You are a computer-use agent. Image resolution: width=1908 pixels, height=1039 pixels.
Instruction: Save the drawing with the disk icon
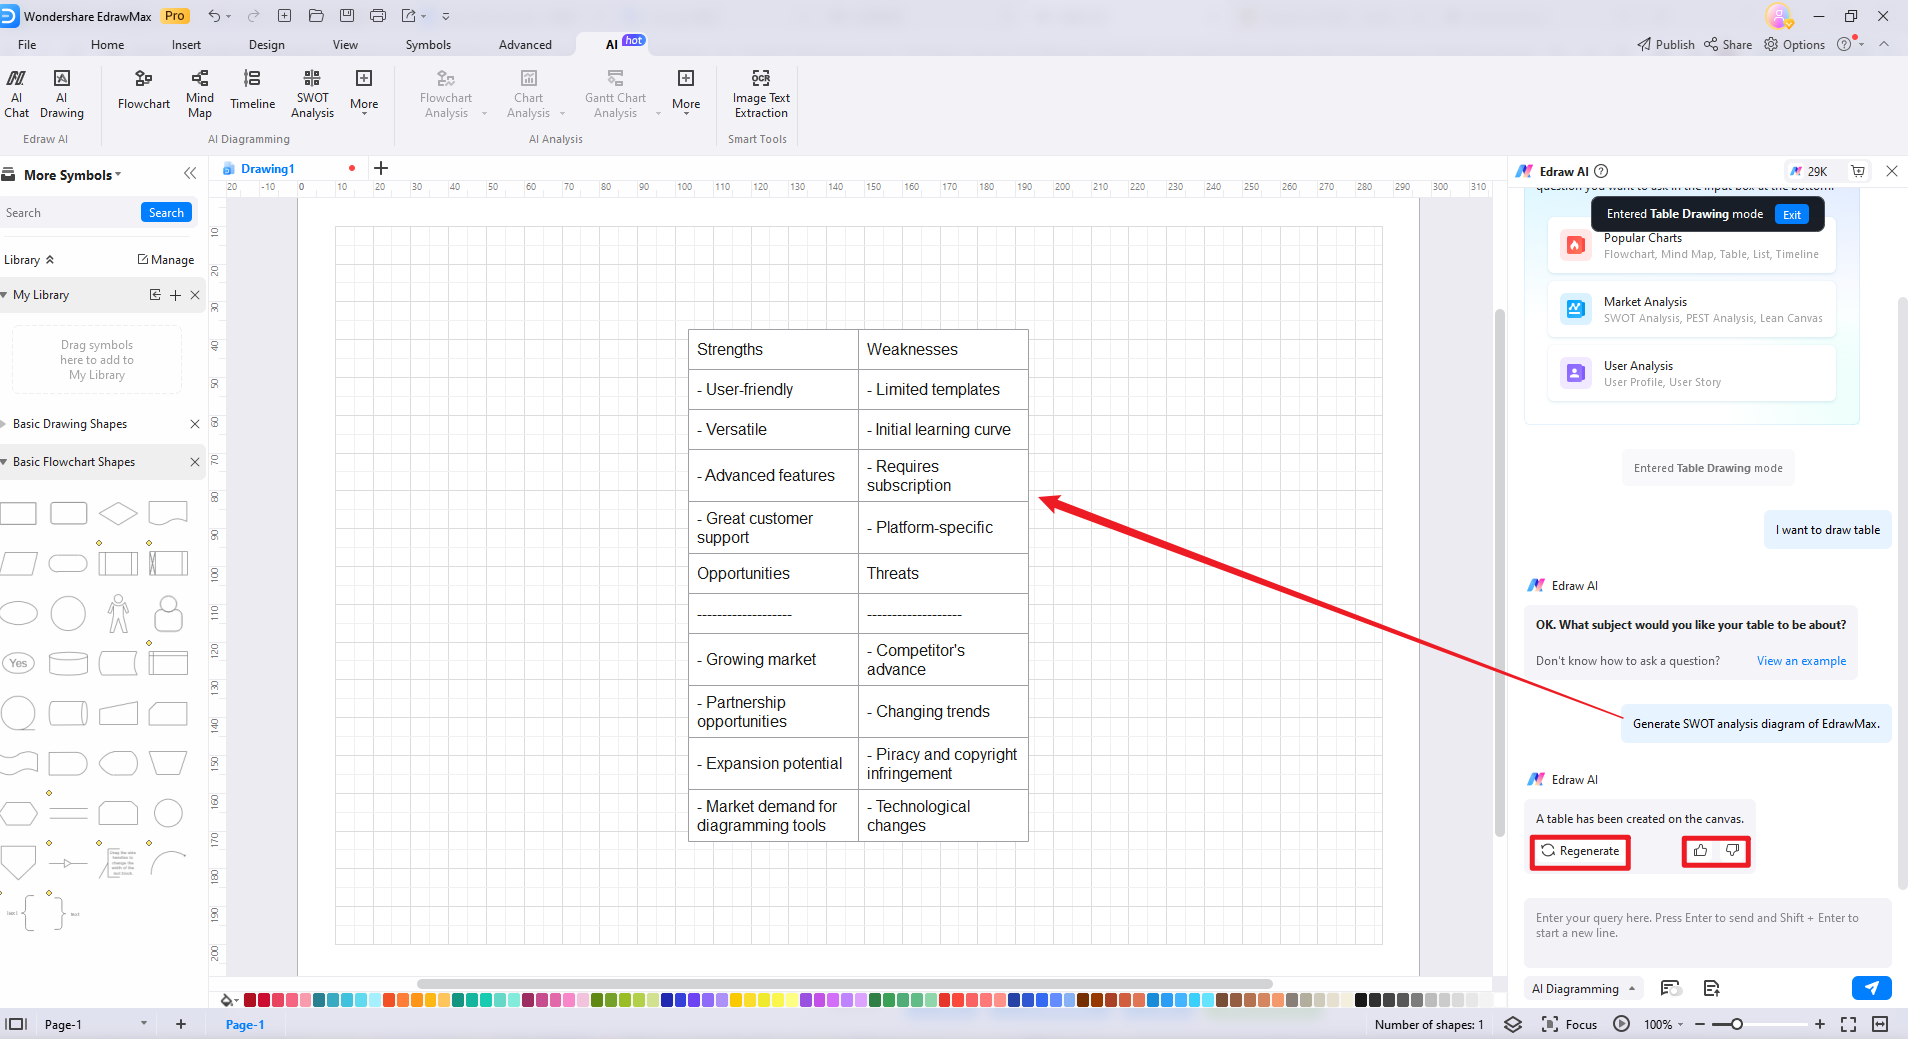(347, 16)
